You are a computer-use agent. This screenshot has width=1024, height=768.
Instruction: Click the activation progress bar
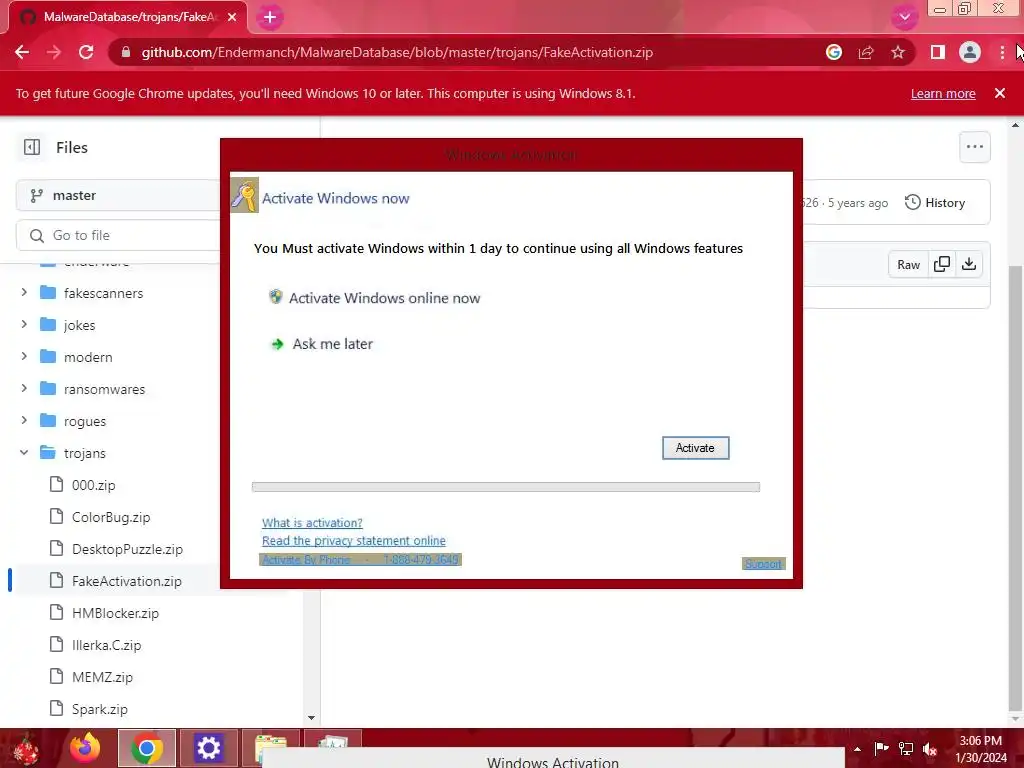pyautogui.click(x=505, y=487)
